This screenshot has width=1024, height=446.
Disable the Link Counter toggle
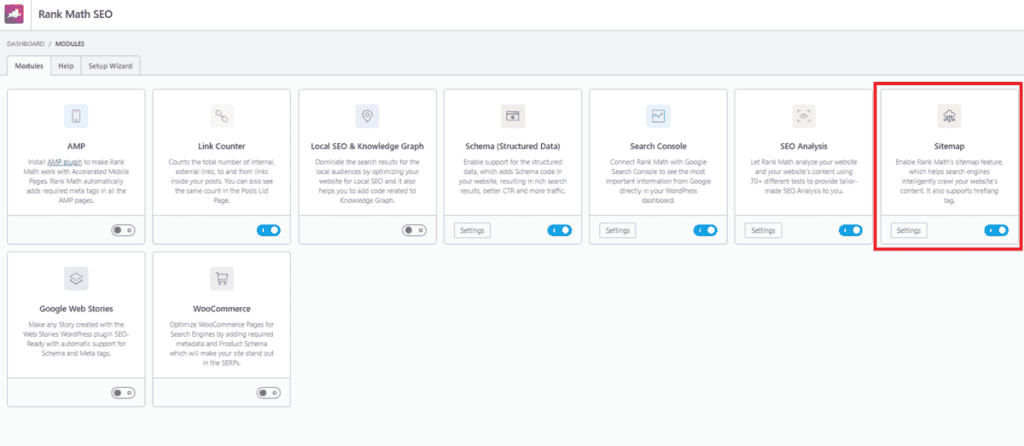point(268,231)
